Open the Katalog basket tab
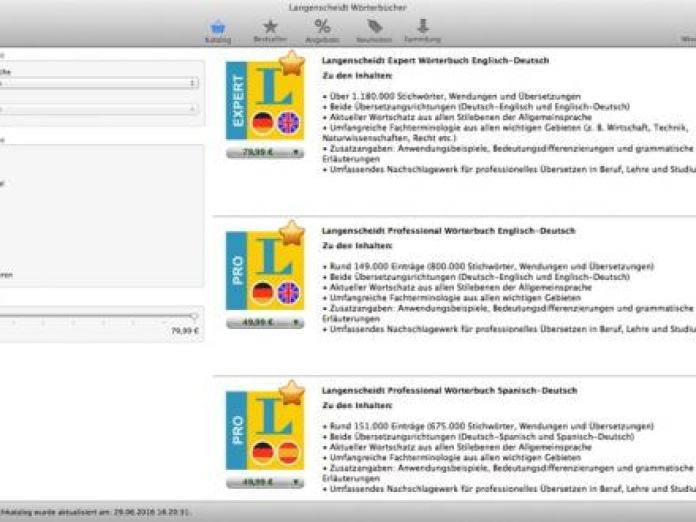Viewport: 696px width, 522px height. pos(218,32)
